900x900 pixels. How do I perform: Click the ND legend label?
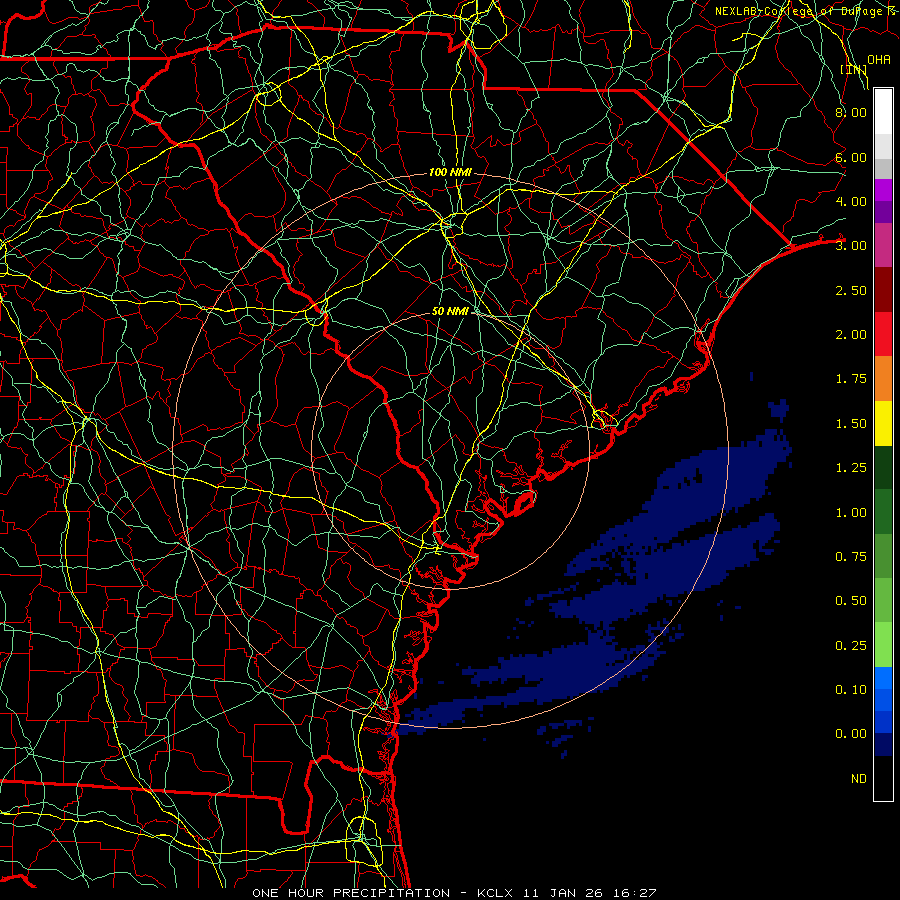tap(859, 779)
